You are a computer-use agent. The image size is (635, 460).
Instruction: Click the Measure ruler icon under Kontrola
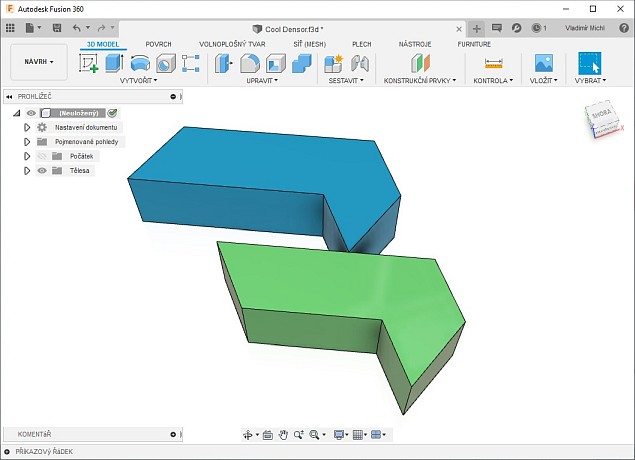click(x=492, y=63)
